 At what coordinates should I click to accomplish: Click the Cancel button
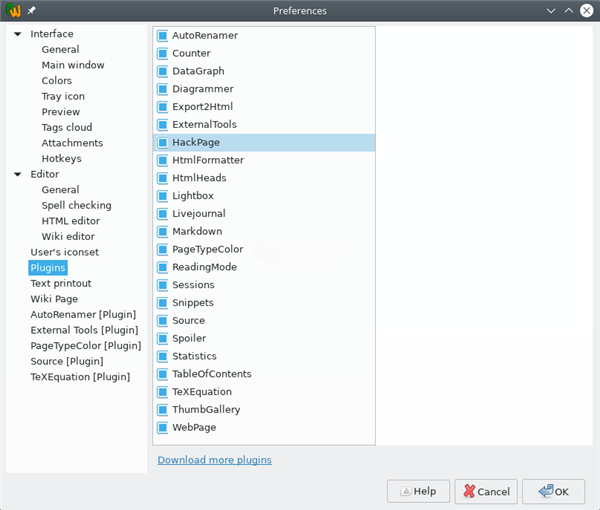click(x=486, y=492)
